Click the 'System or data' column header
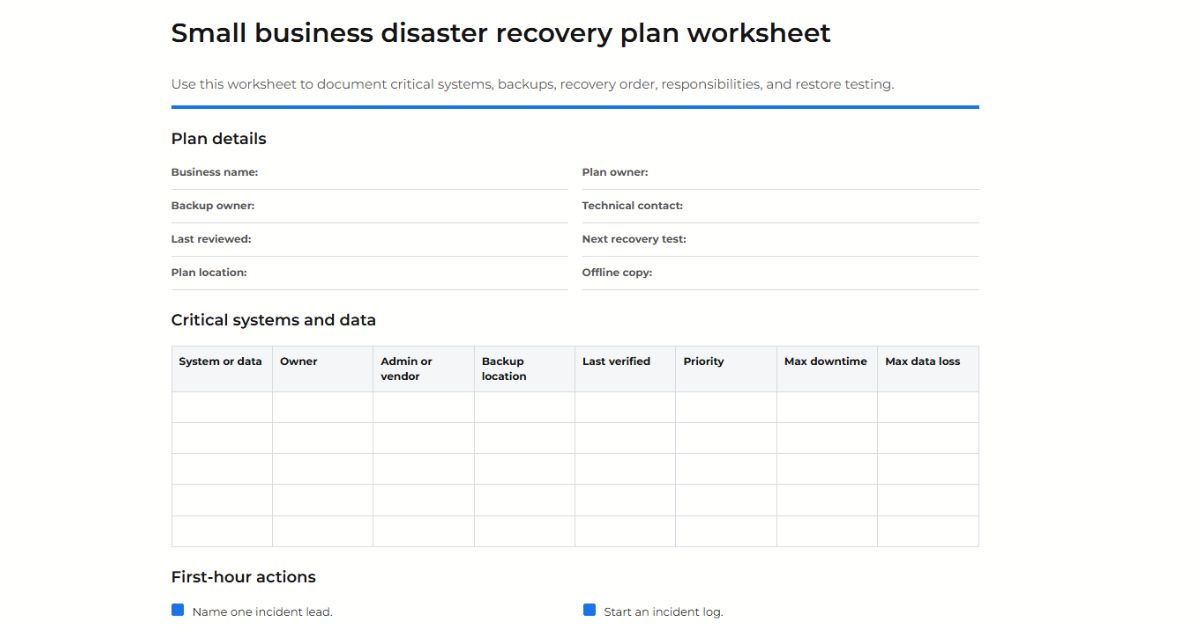Viewport: 1200px width, 628px height. [x=222, y=369]
